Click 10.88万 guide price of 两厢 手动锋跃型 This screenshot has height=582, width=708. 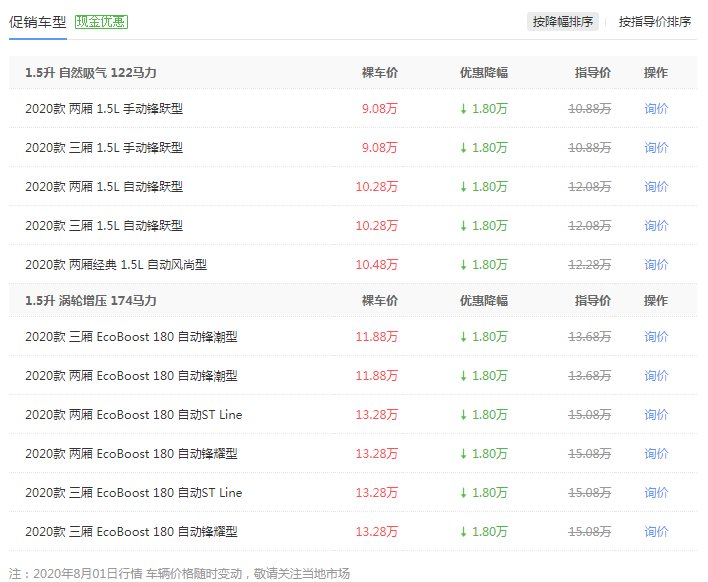(589, 108)
